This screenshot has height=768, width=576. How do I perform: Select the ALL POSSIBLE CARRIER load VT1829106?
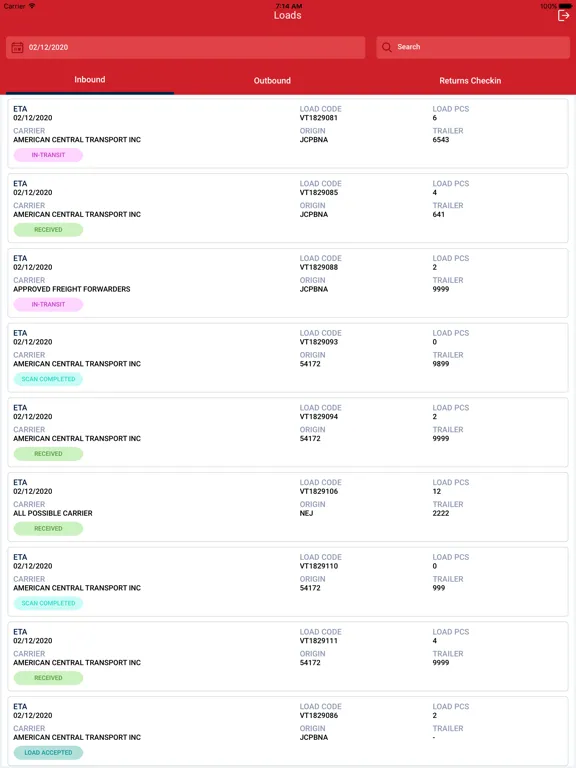click(288, 507)
